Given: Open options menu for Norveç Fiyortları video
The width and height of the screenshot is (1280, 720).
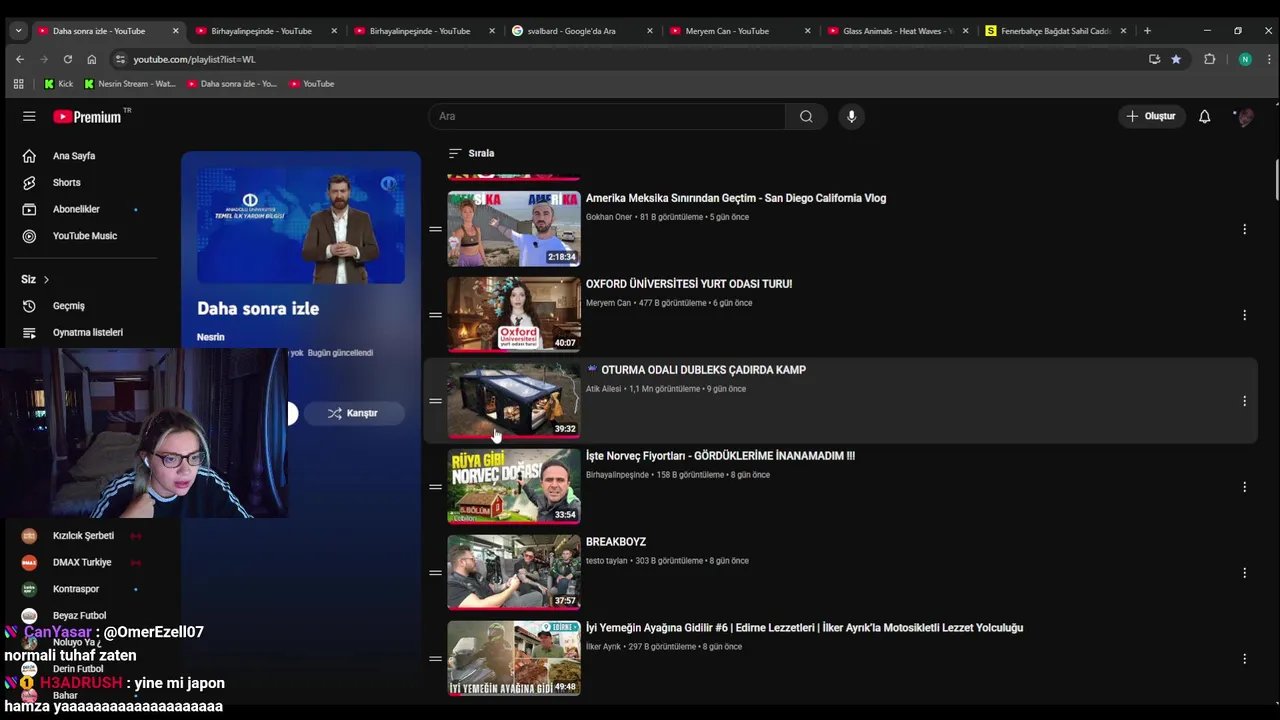Looking at the screenshot, I should click(x=1244, y=487).
